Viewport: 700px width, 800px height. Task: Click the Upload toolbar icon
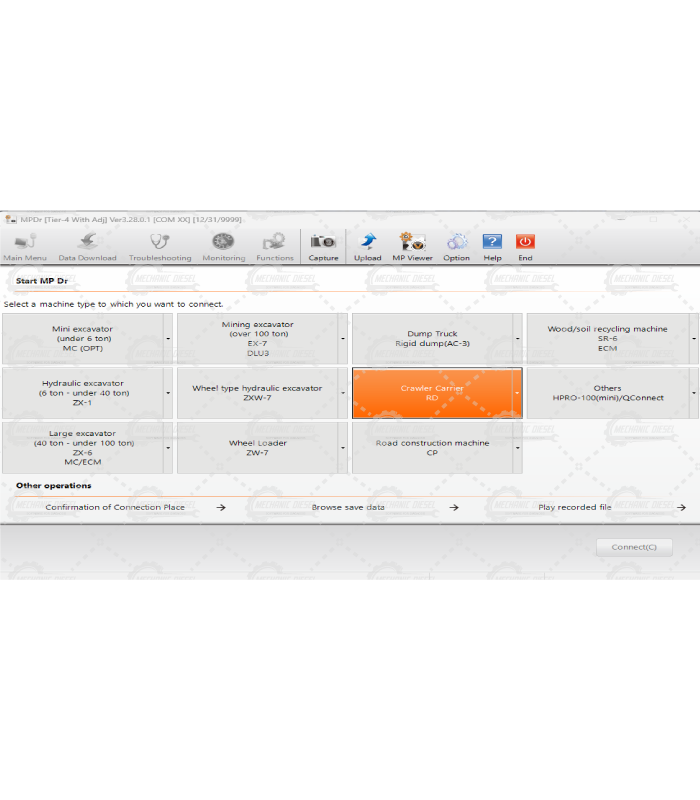point(367,244)
